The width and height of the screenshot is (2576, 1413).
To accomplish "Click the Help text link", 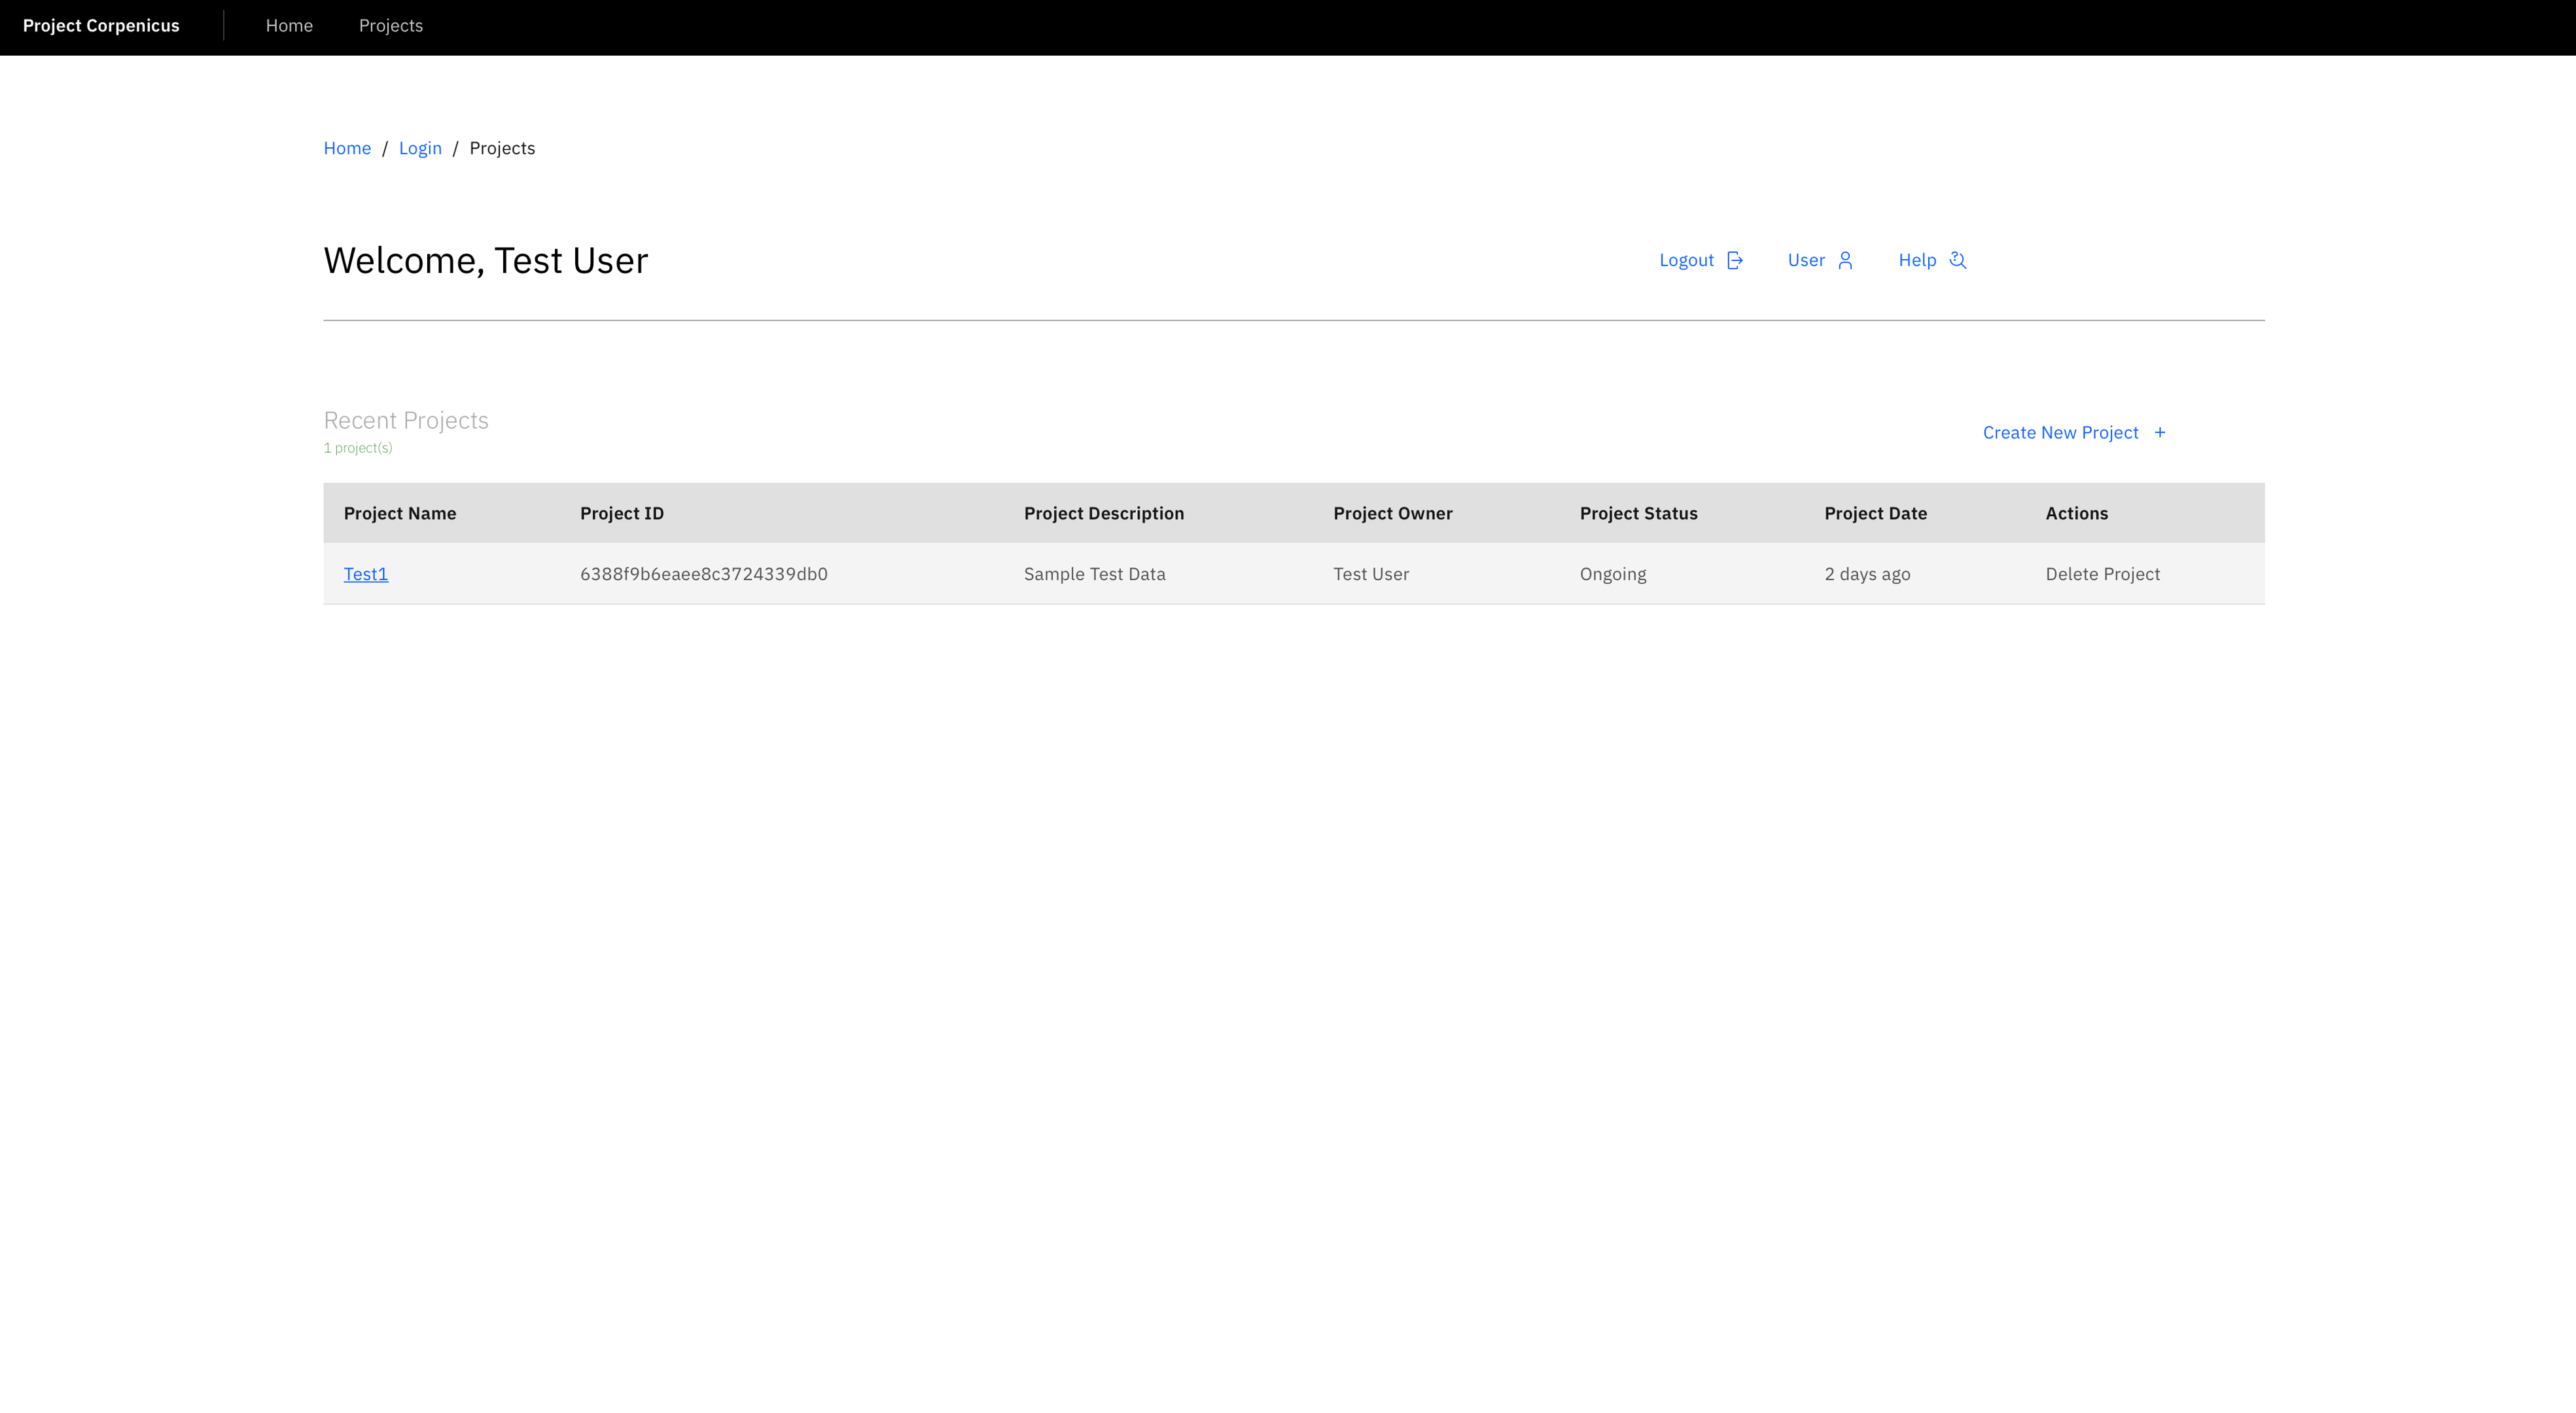I will [1917, 260].
